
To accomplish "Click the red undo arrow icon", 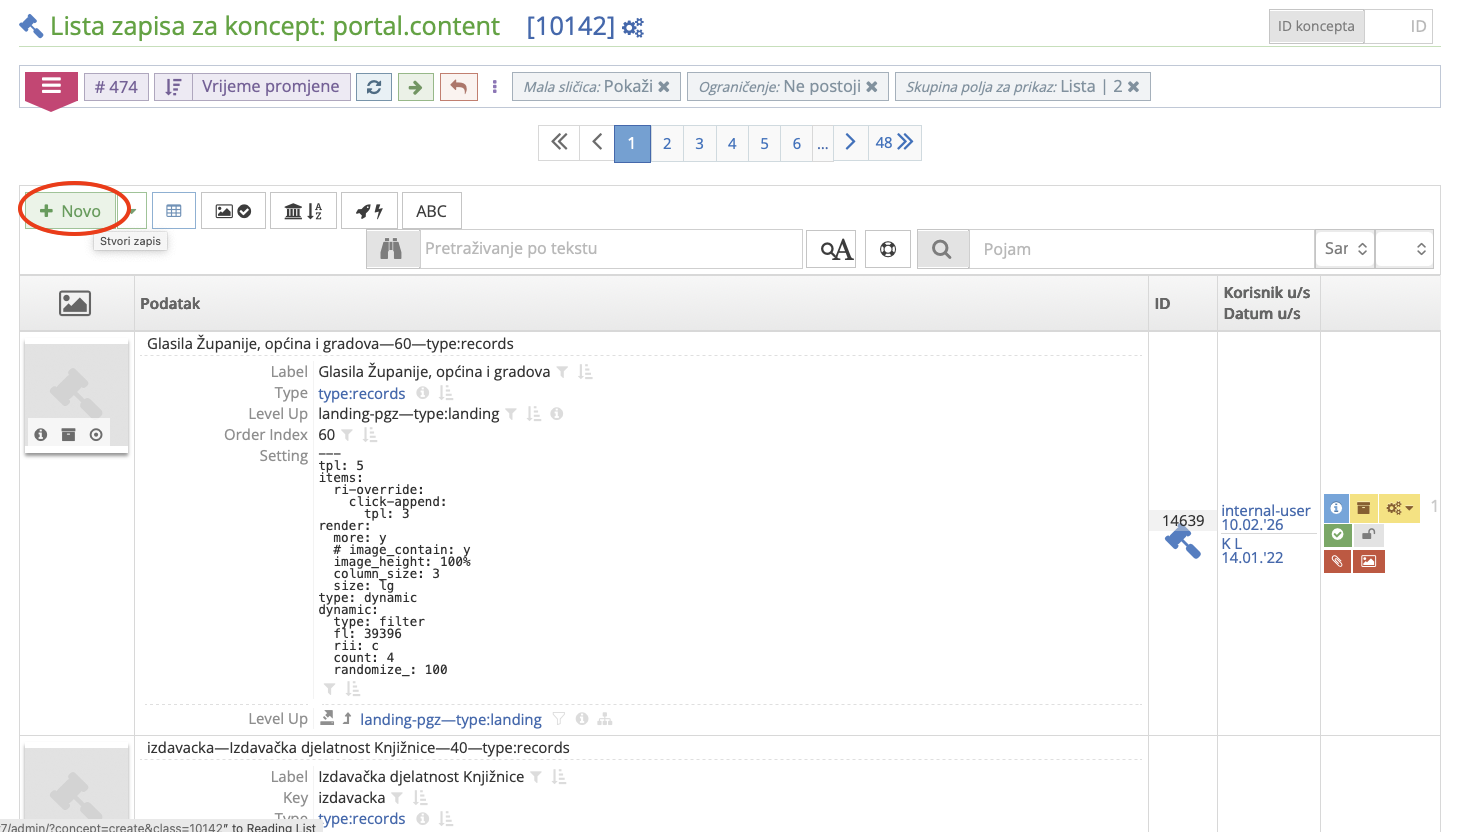I will [x=458, y=86].
